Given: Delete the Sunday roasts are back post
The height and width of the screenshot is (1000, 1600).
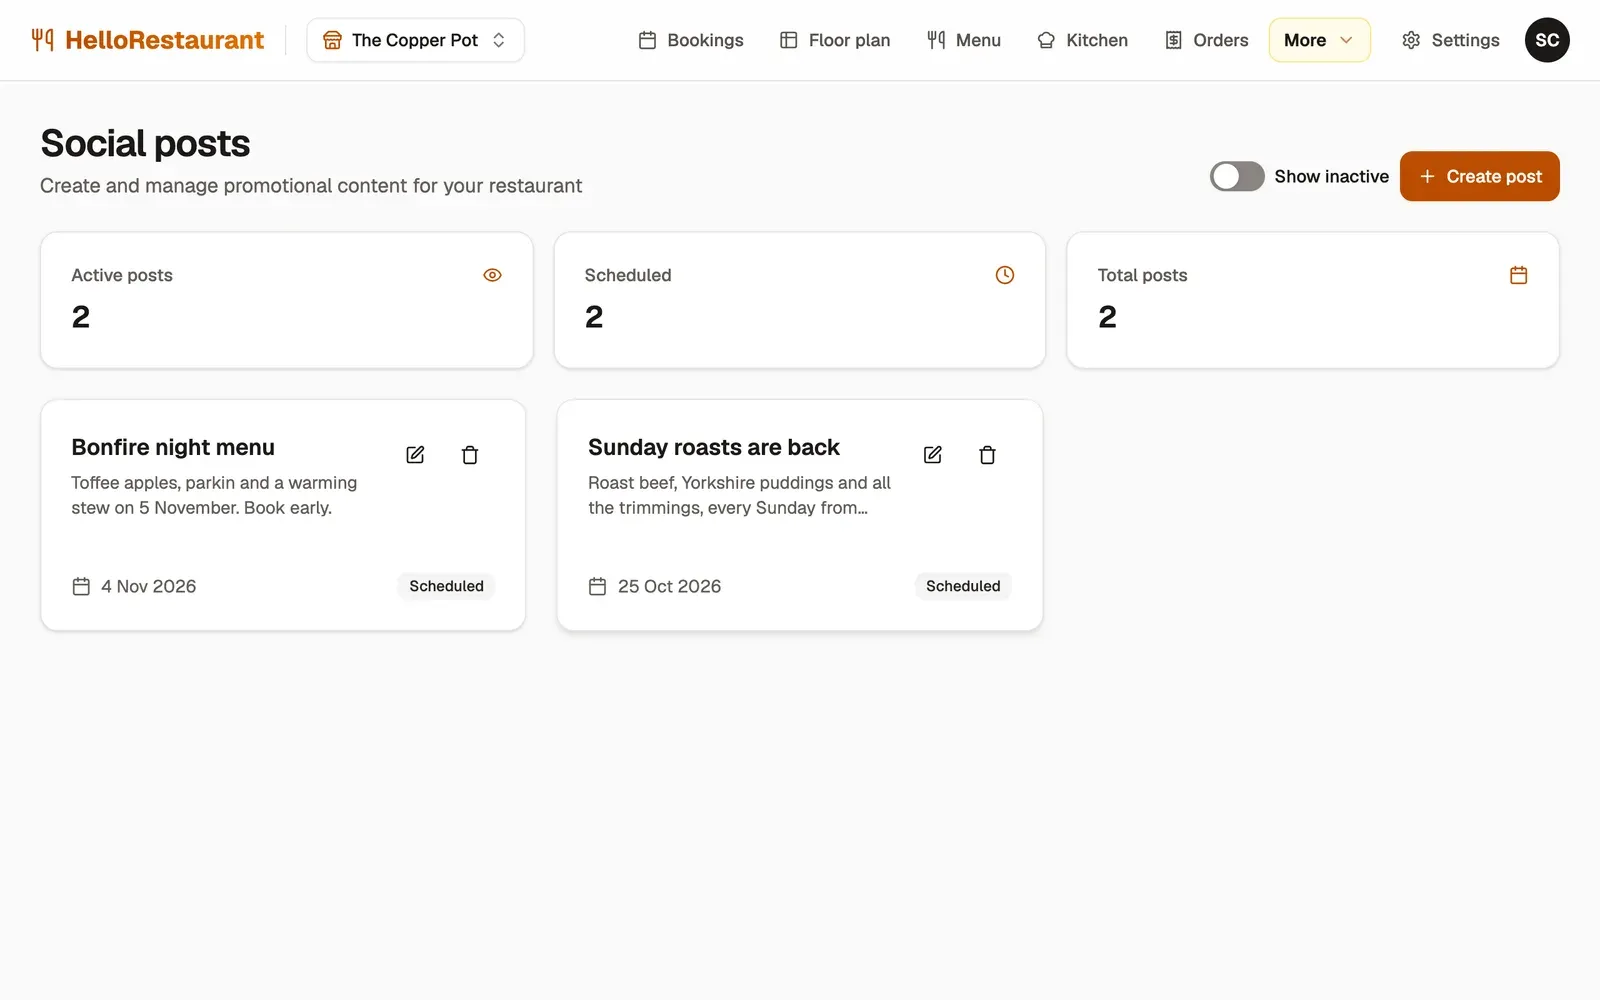Looking at the screenshot, I should (987, 455).
